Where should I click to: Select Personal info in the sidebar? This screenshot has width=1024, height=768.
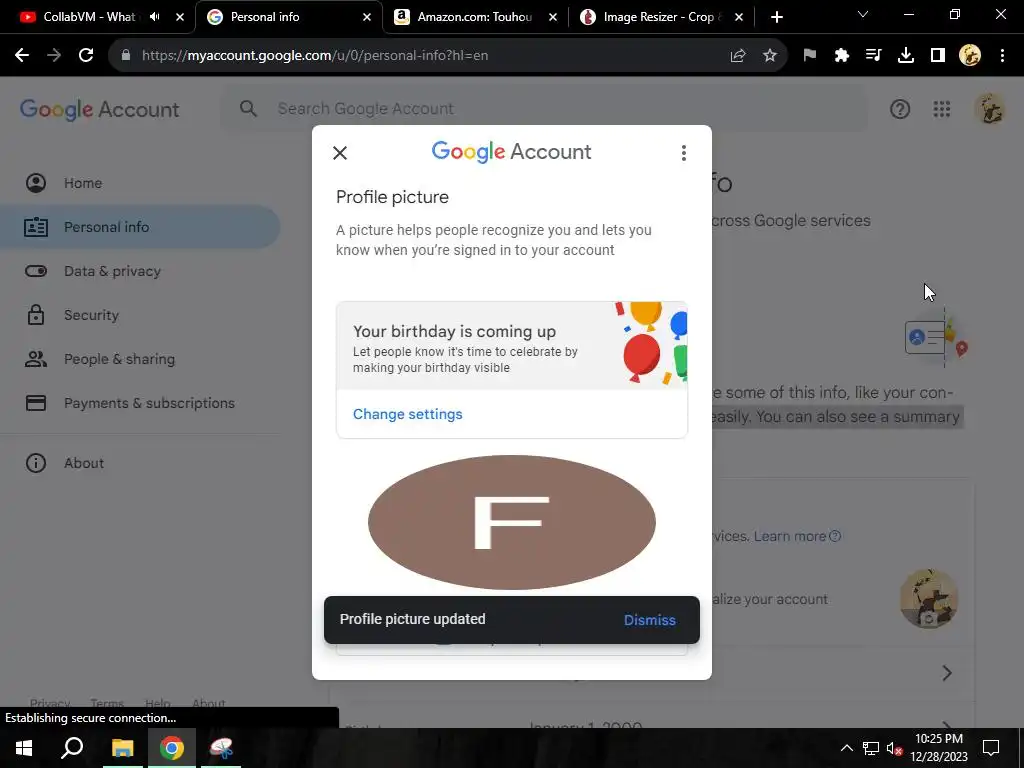(x=140, y=227)
